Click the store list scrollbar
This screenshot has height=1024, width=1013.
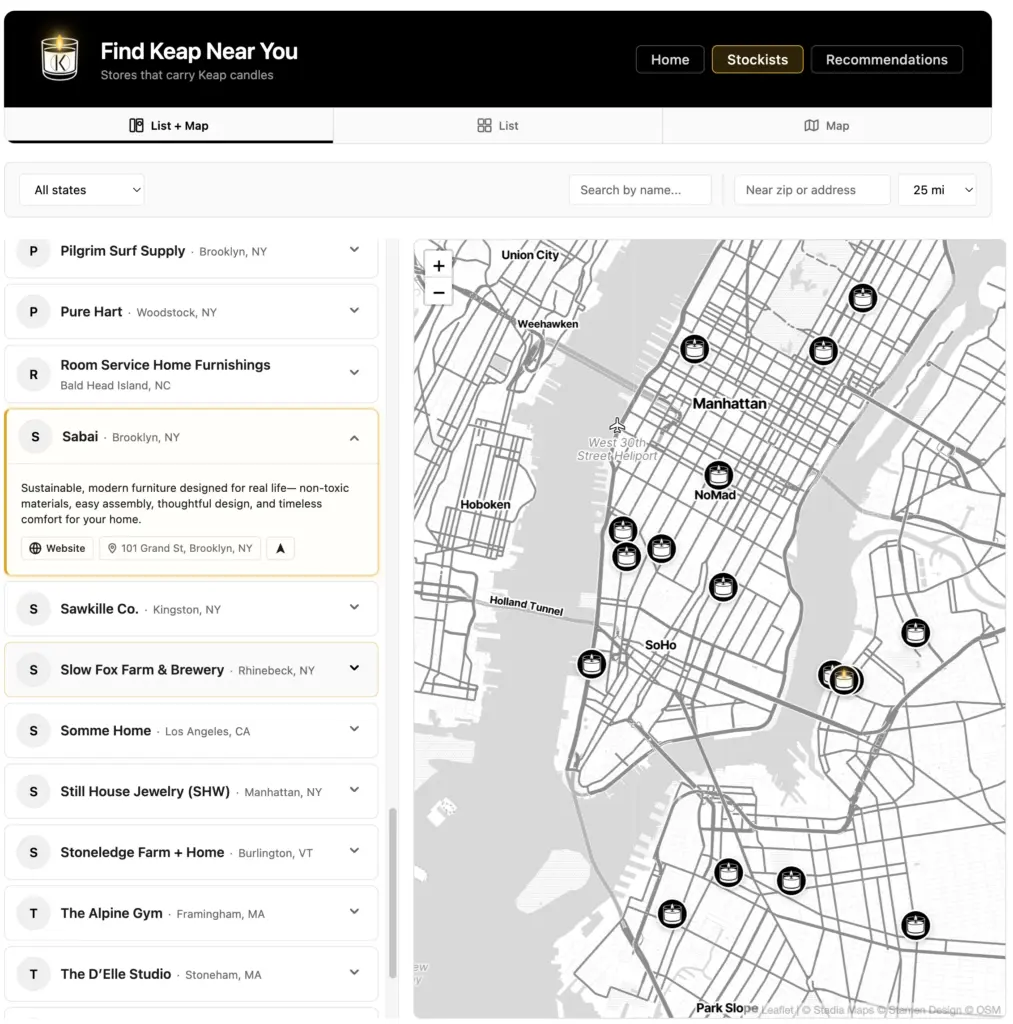[x=393, y=893]
